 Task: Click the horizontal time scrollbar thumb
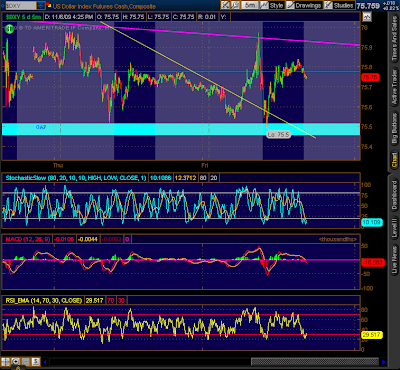tap(315, 362)
